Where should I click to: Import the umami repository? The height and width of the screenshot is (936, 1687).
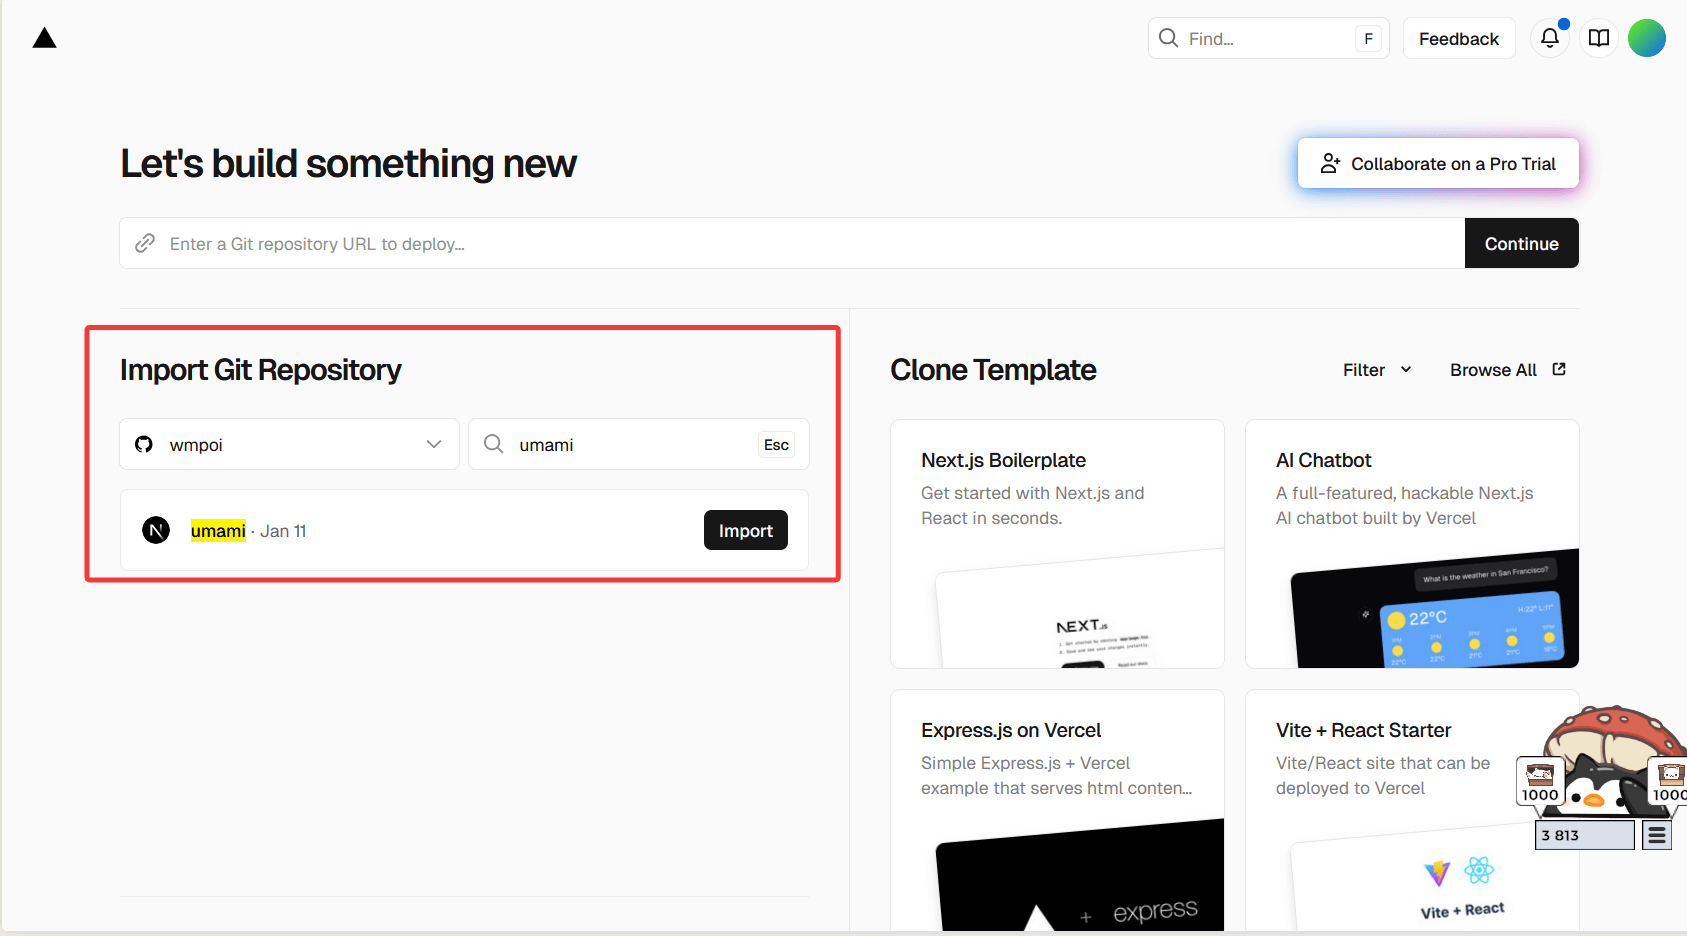coord(745,530)
